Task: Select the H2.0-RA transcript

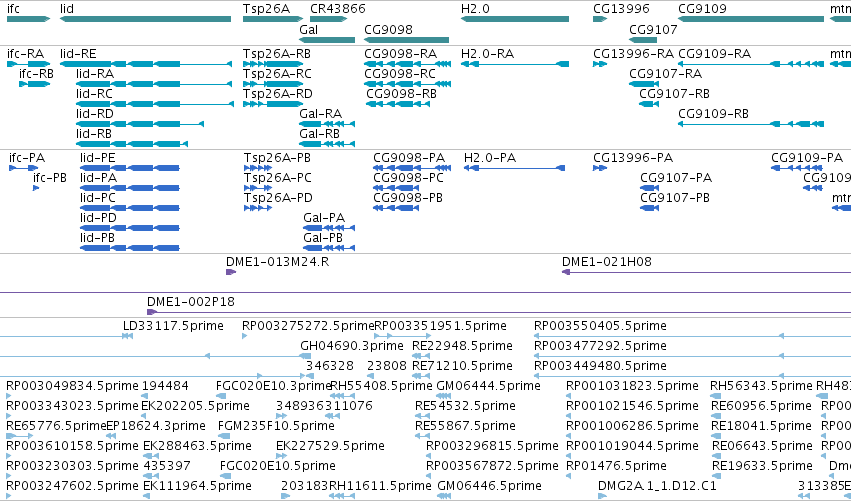Action: click(515, 64)
